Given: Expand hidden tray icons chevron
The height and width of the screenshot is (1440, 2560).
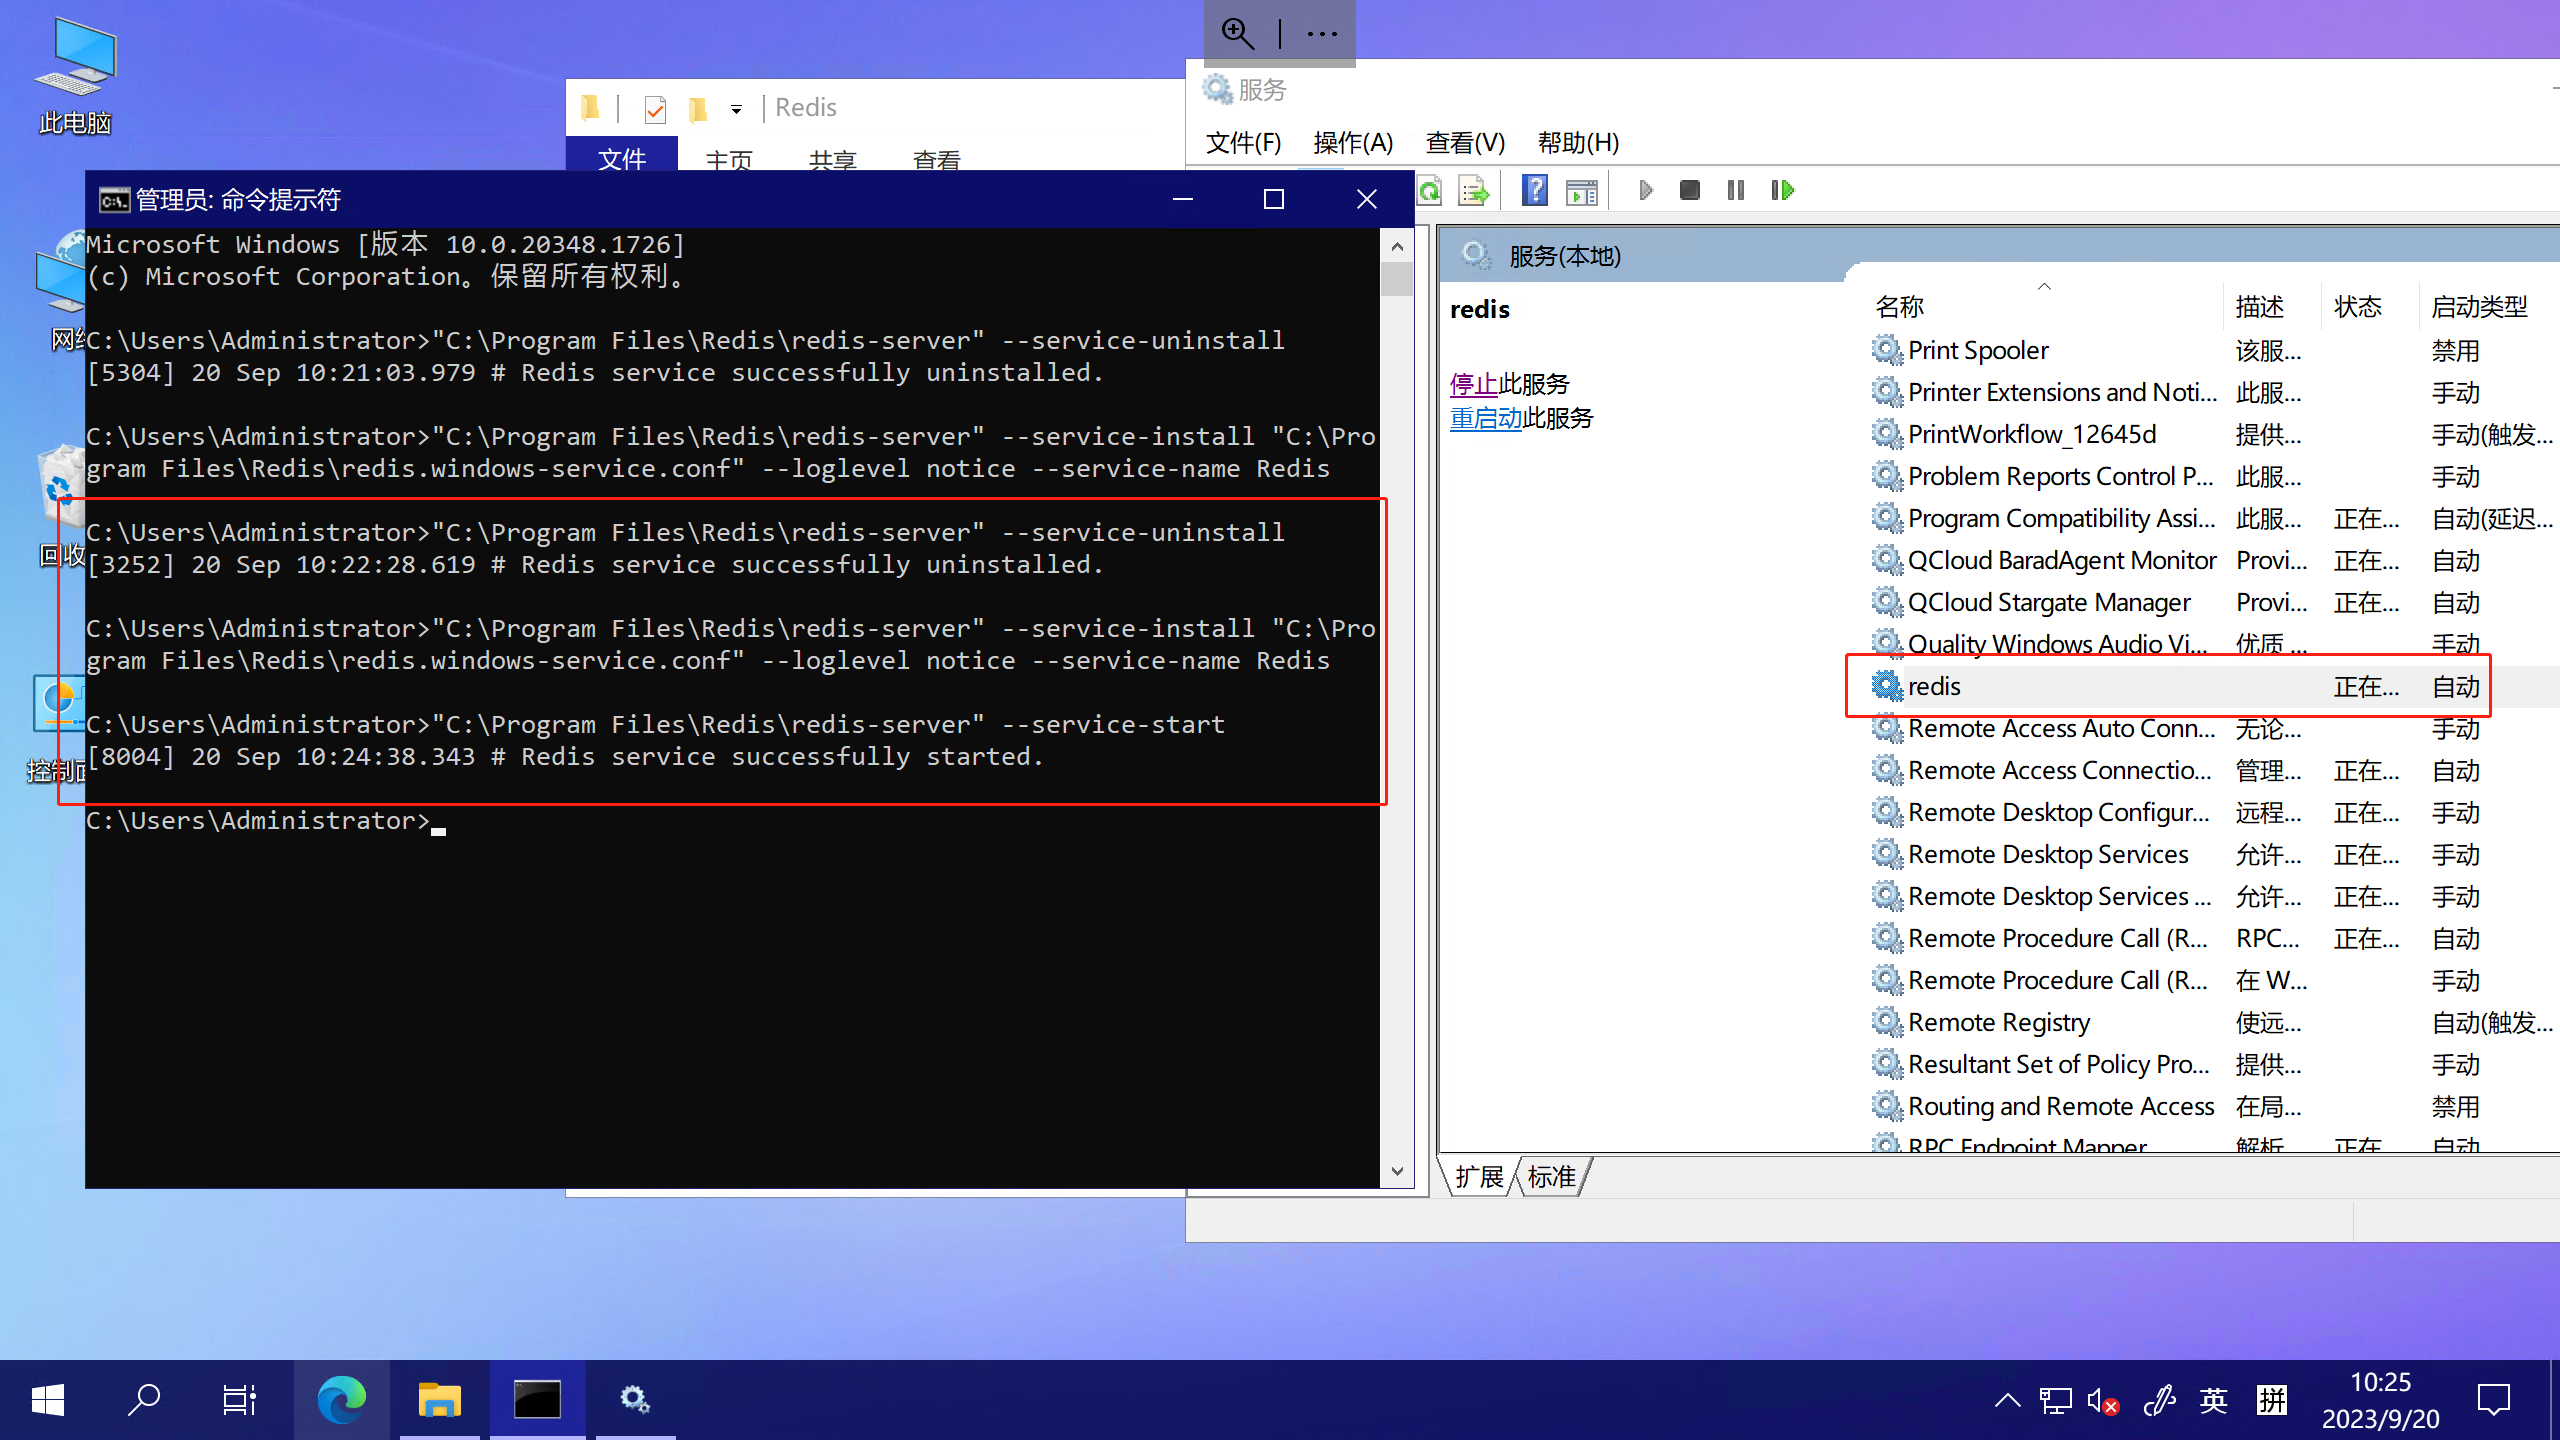Looking at the screenshot, I should (2007, 1400).
